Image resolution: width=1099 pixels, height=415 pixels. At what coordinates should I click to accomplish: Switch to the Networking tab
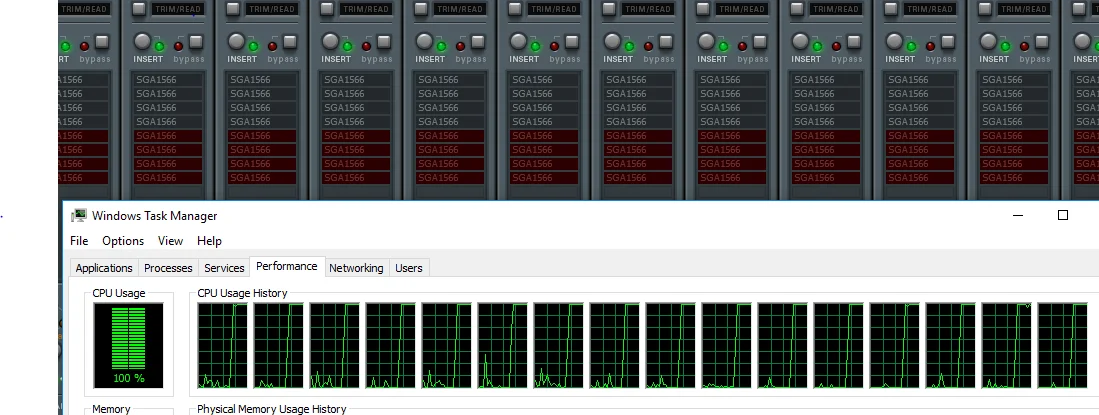[x=356, y=268]
